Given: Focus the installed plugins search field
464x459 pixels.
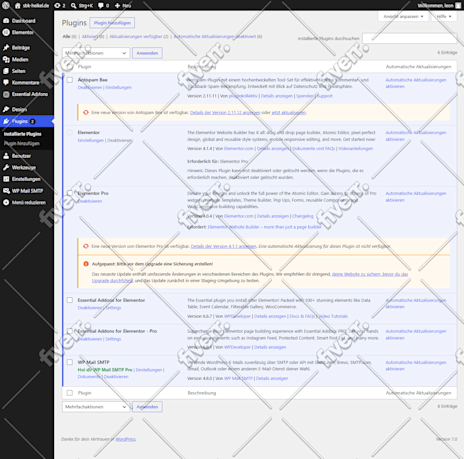Looking at the screenshot, I should click(x=410, y=38).
